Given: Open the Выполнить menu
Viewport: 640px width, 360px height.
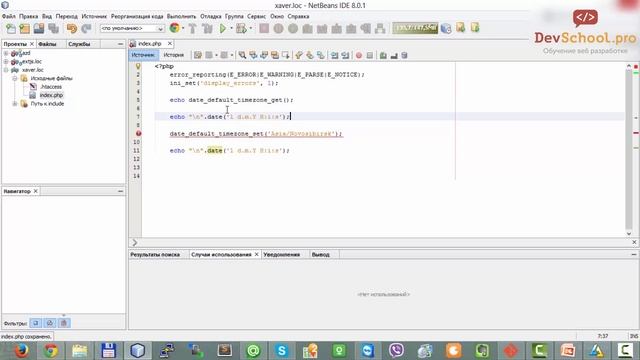Looking at the screenshot, I should coord(181,16).
